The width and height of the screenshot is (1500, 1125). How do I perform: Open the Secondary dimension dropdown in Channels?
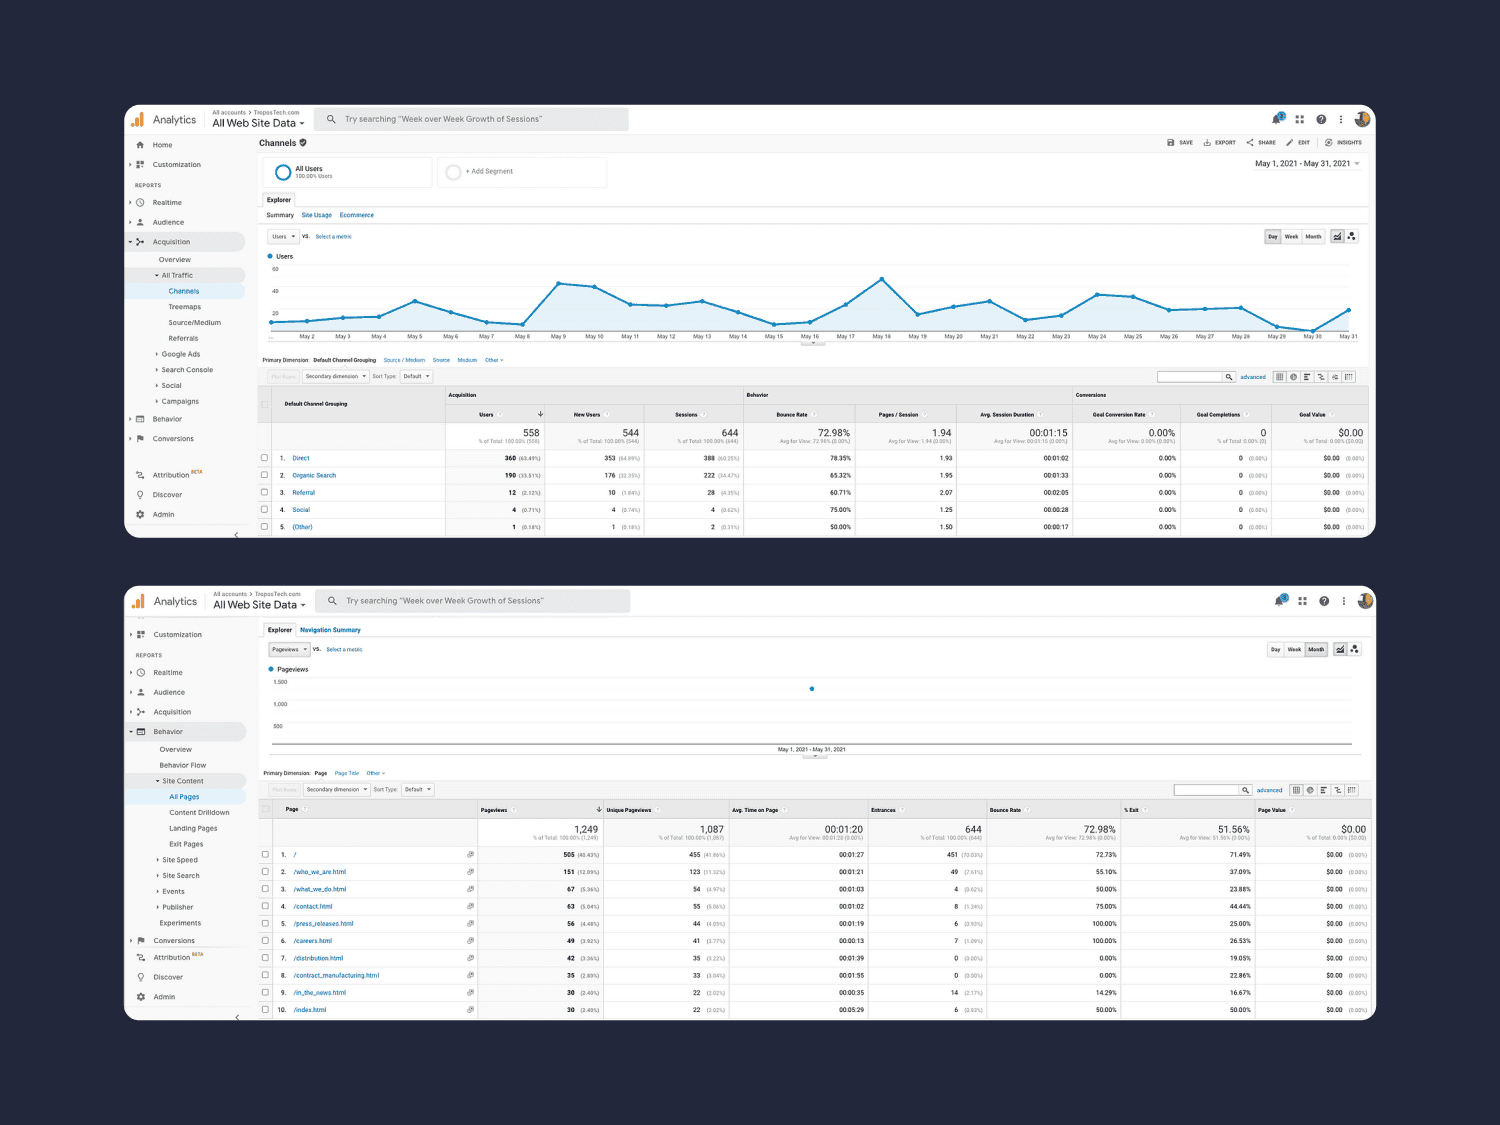[x=336, y=377]
